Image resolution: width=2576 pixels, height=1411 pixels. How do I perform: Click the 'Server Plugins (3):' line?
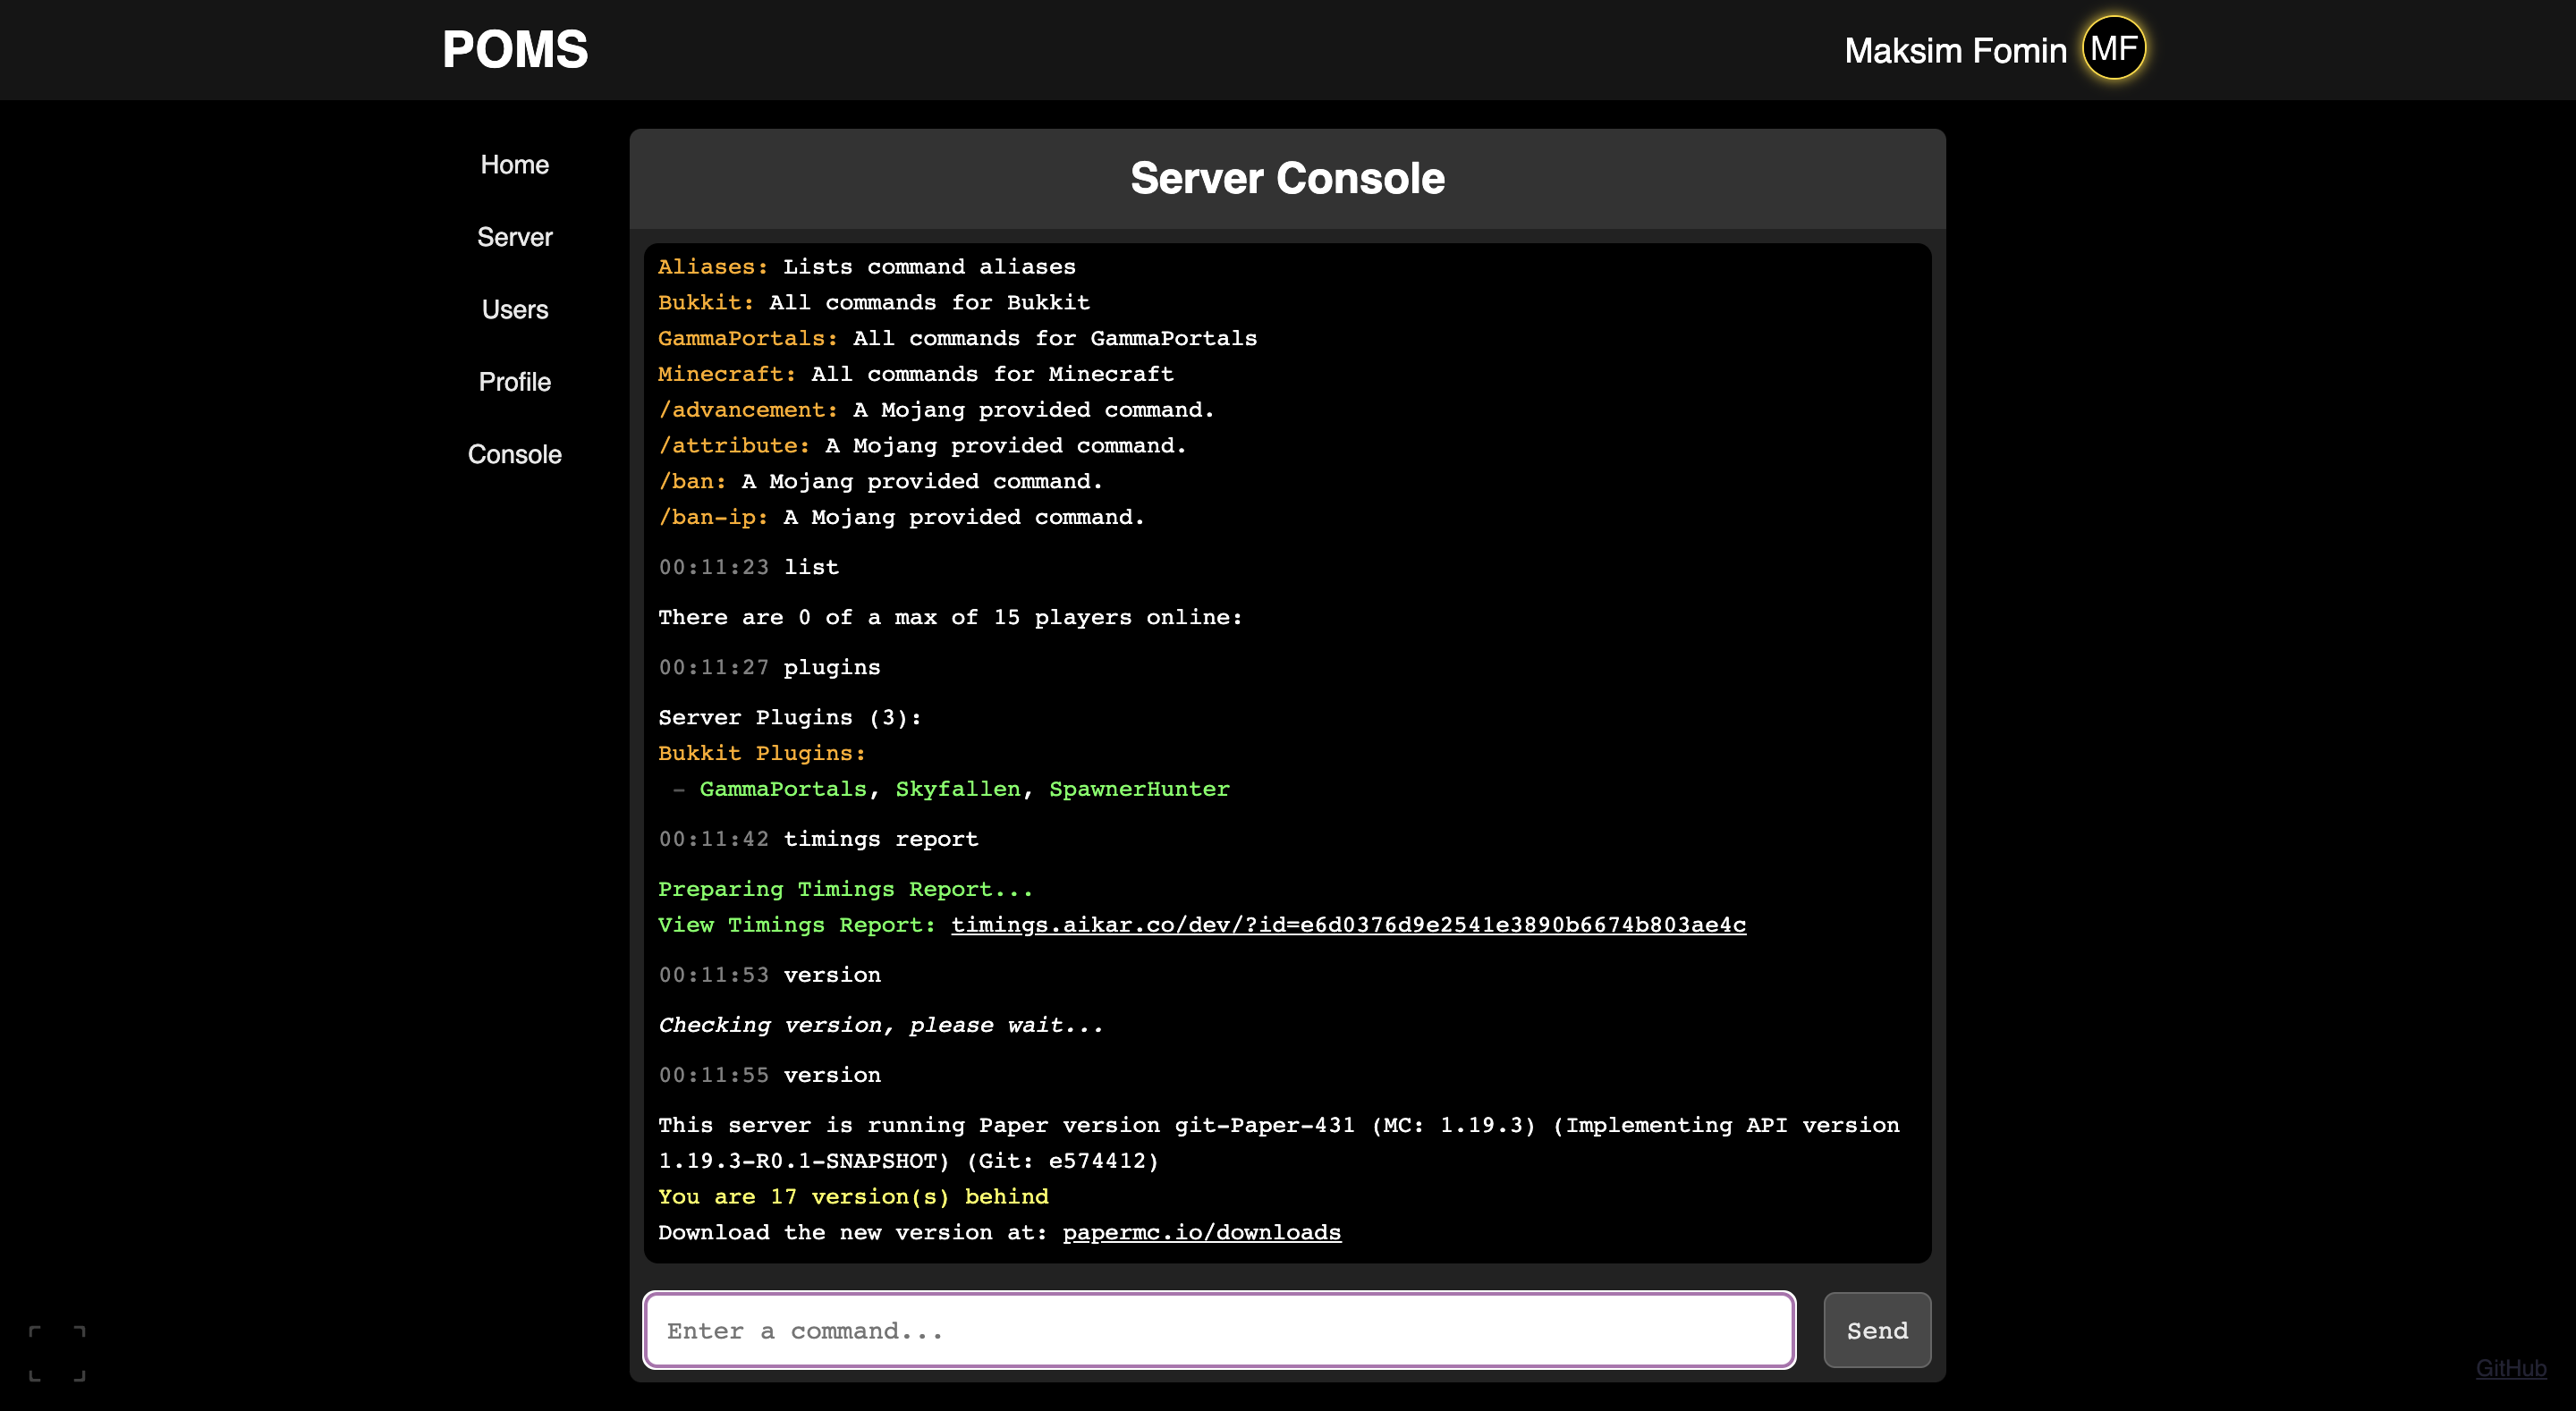pyautogui.click(x=789, y=717)
